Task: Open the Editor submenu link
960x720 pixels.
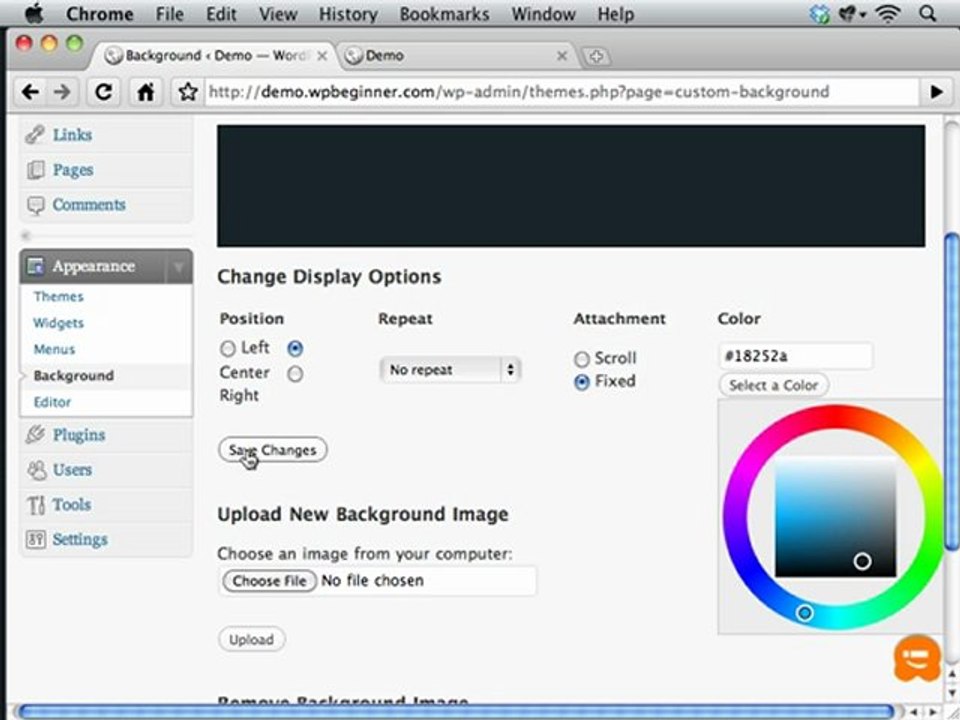Action: click(x=53, y=402)
